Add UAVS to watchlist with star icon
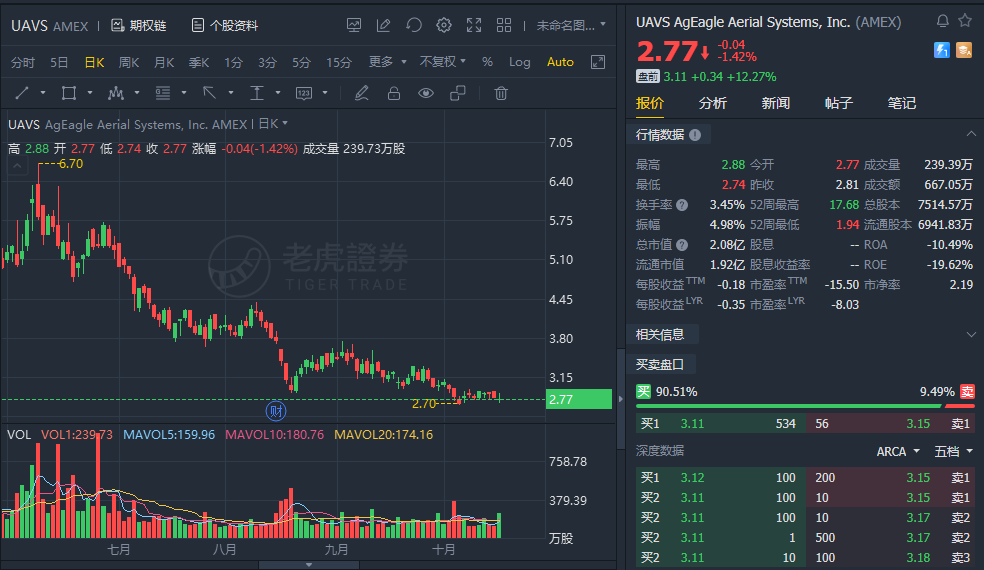984x570 pixels. pos(965,21)
